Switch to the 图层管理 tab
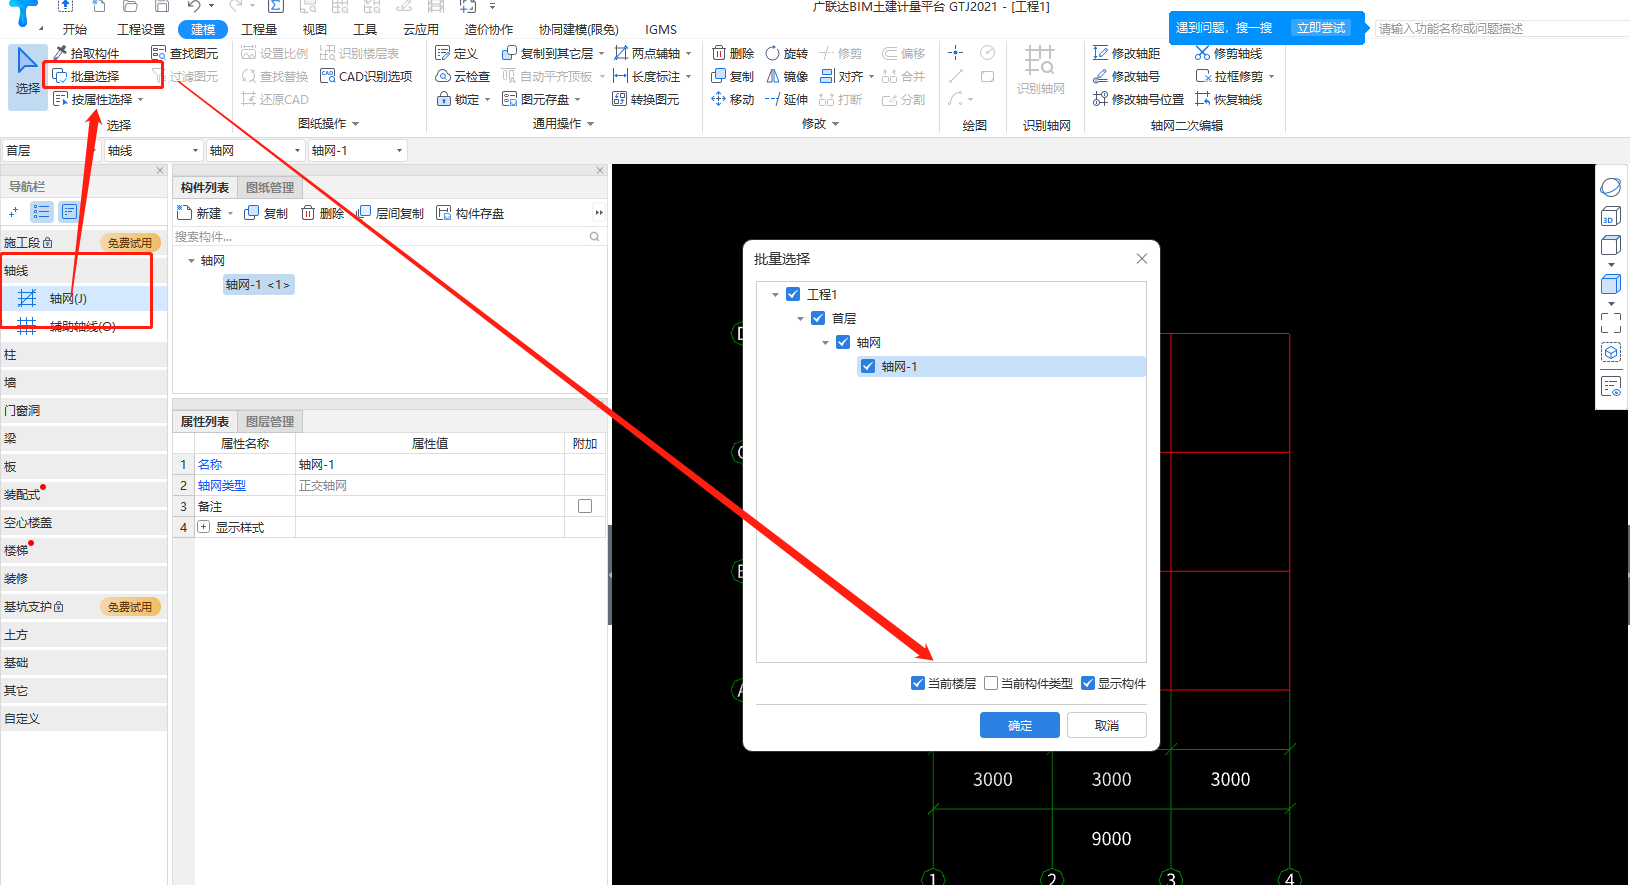Image resolution: width=1630 pixels, height=885 pixels. pos(270,421)
